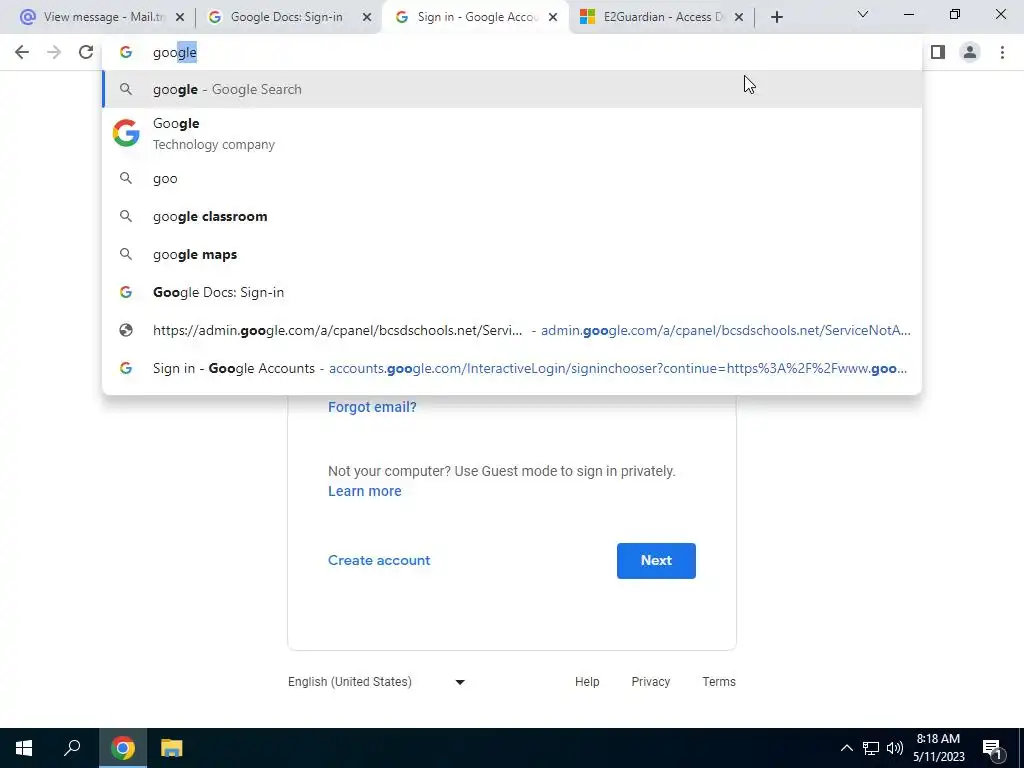The height and width of the screenshot is (768, 1024).
Task: Open the Google Docs: Sign-in history suggestion
Action: [x=513, y=292]
